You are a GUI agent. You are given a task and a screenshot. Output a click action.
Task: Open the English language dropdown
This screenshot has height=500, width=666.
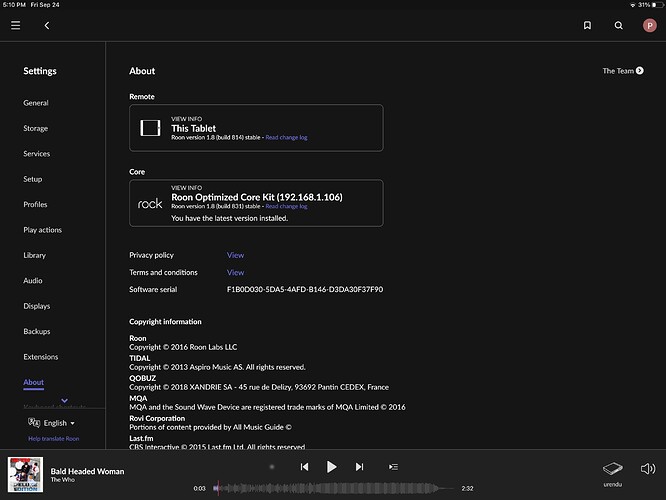[51, 423]
